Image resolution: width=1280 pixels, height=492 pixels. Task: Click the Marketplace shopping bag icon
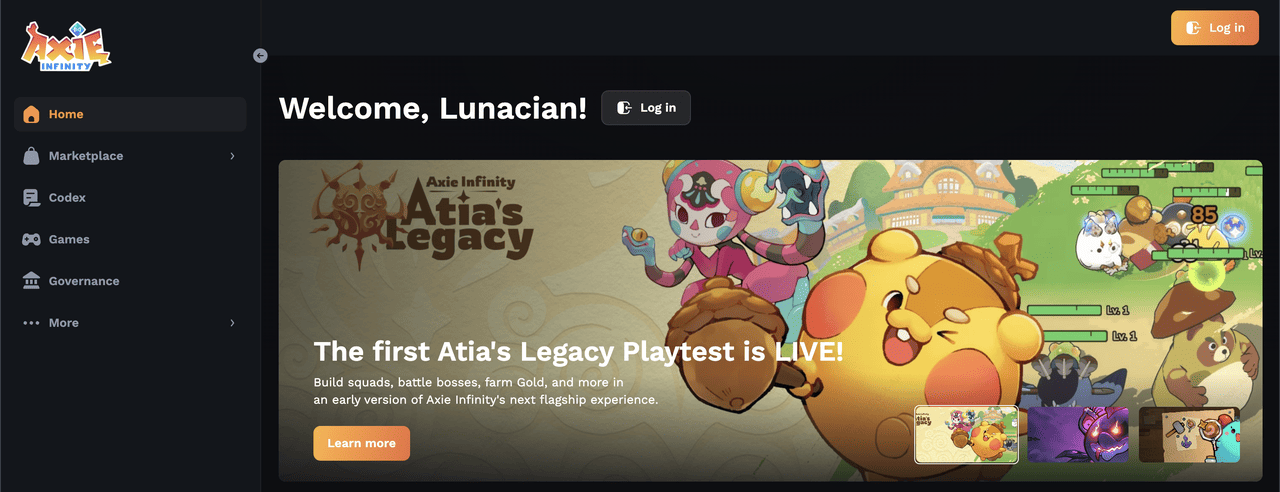coord(31,156)
